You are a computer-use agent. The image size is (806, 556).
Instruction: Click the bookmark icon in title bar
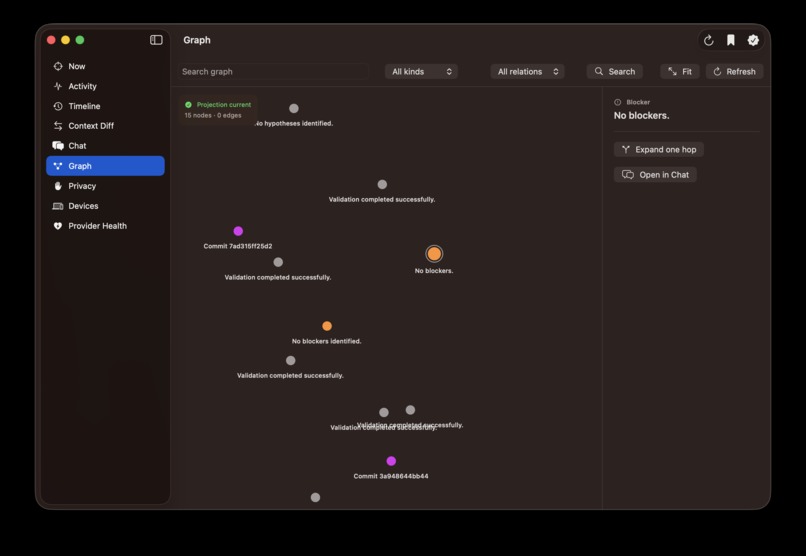731,40
